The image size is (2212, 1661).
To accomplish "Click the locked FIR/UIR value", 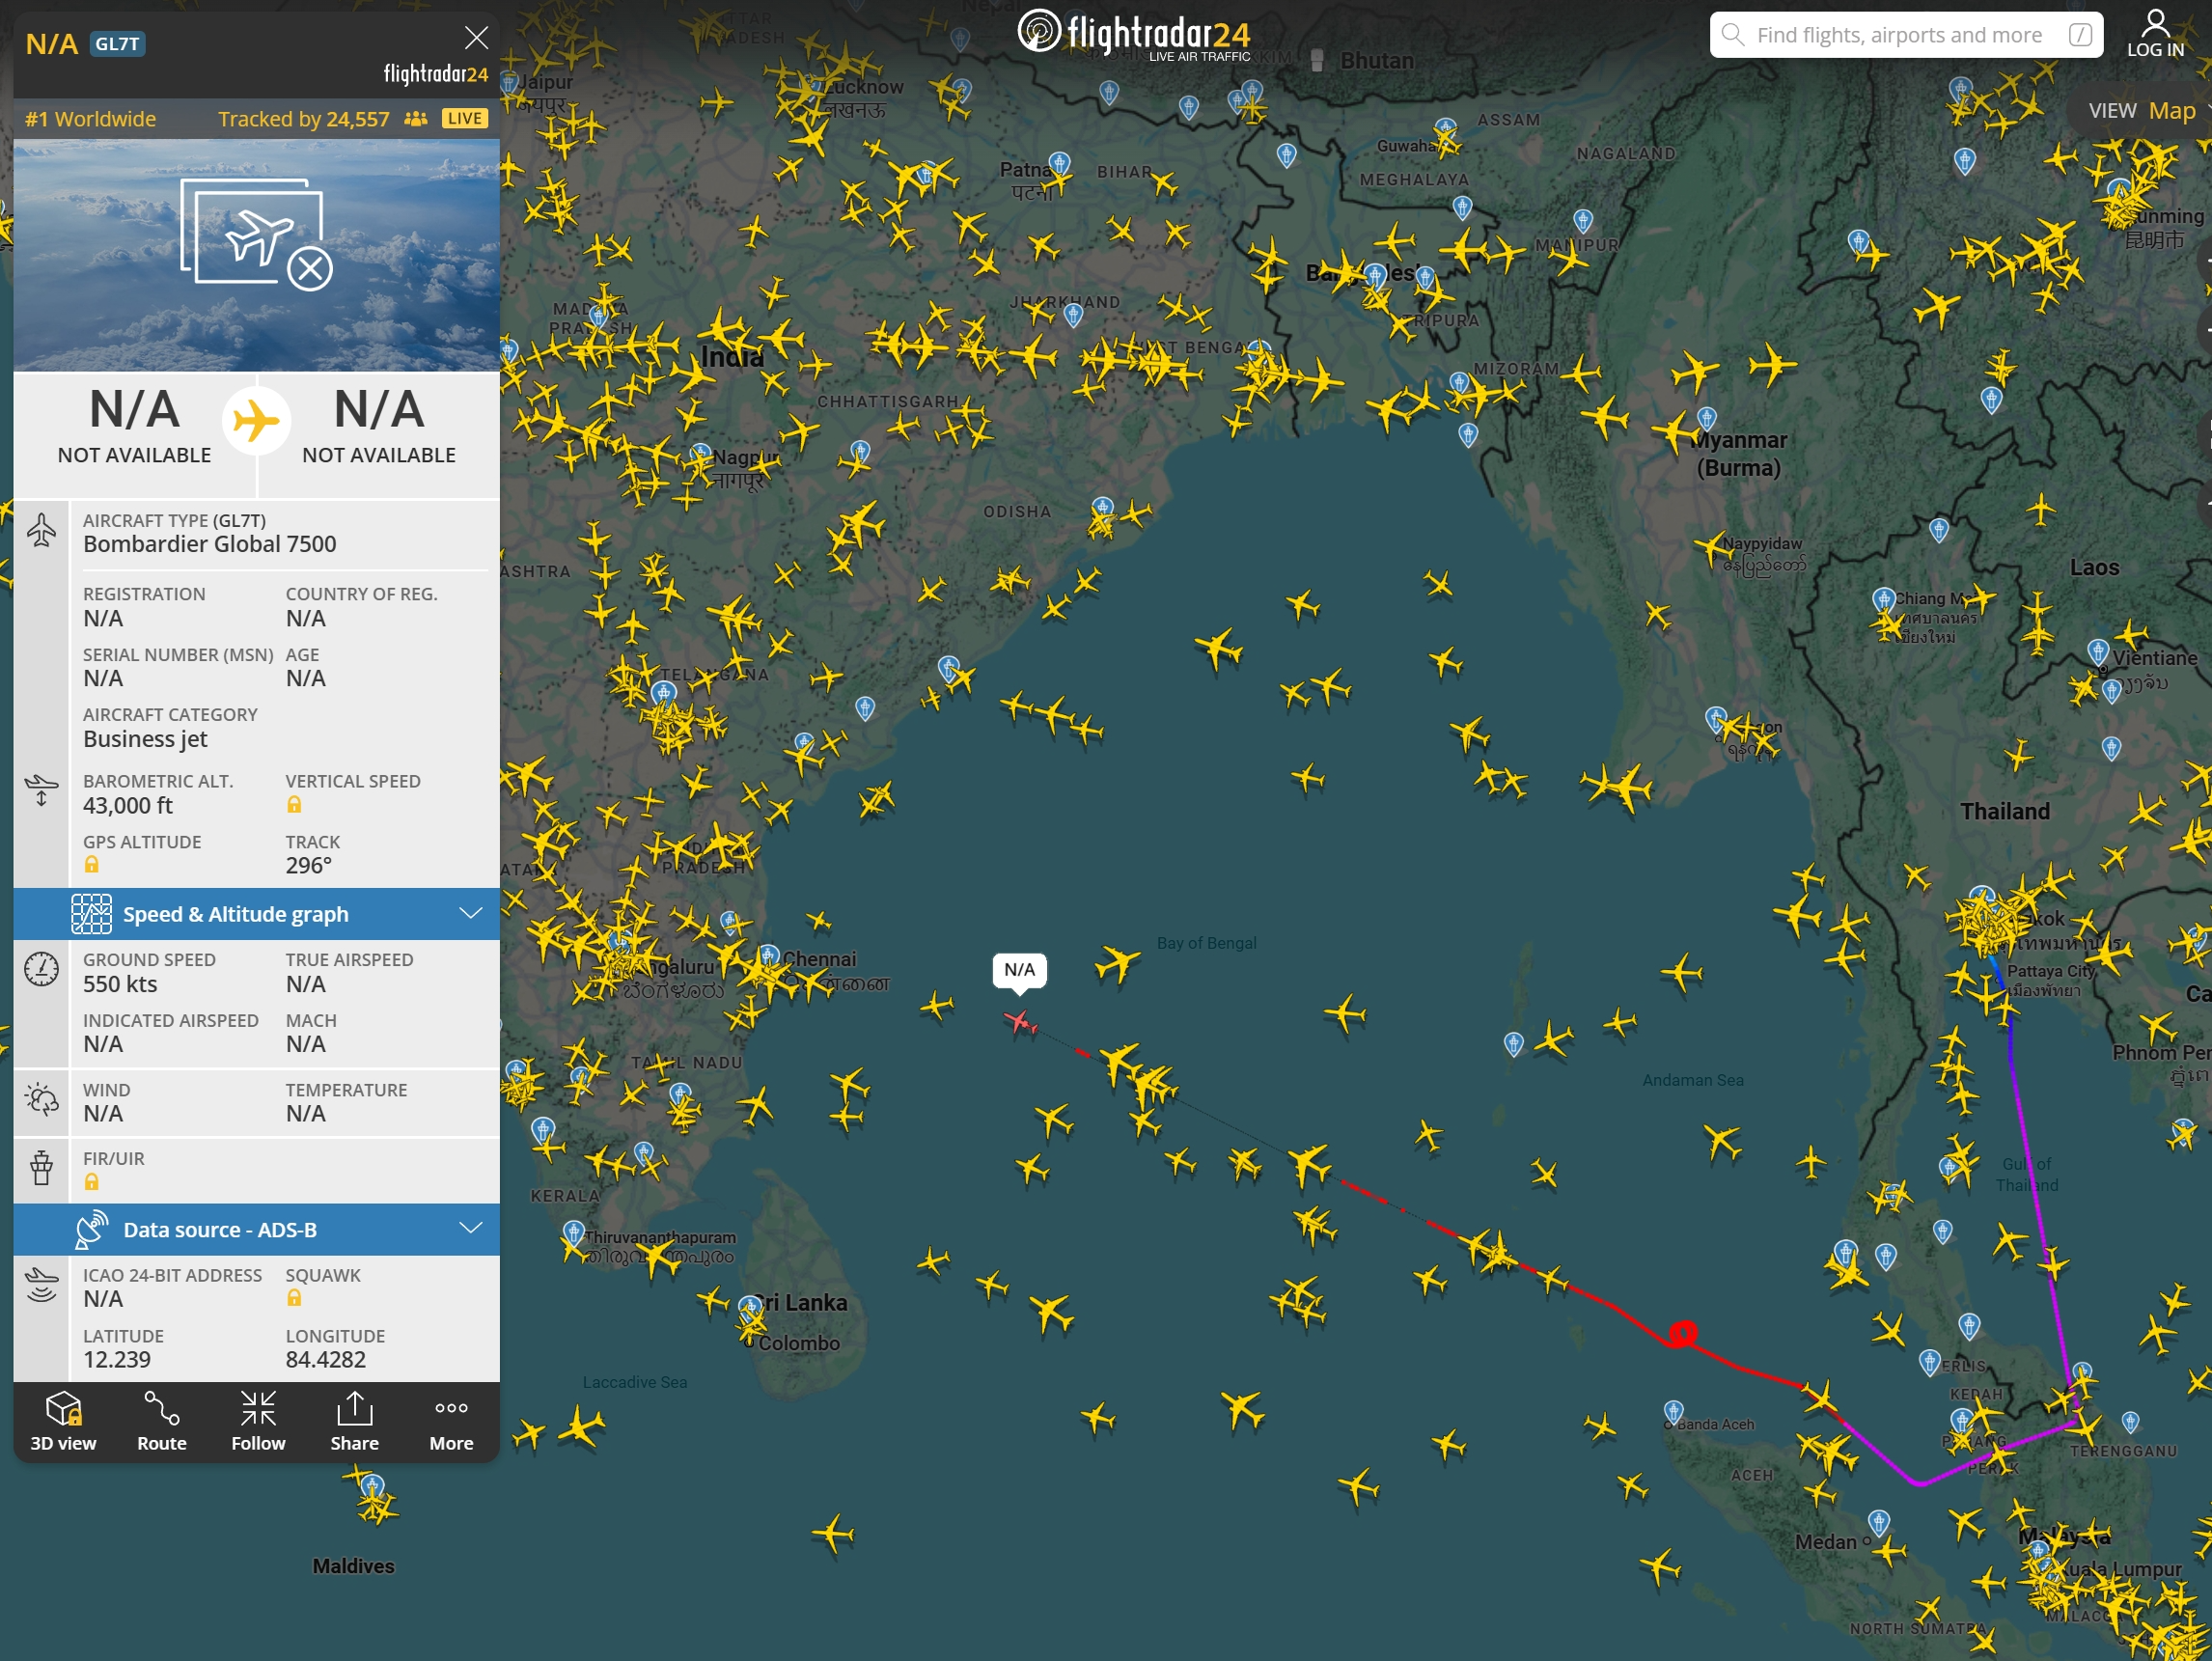I will pyautogui.click(x=91, y=1182).
